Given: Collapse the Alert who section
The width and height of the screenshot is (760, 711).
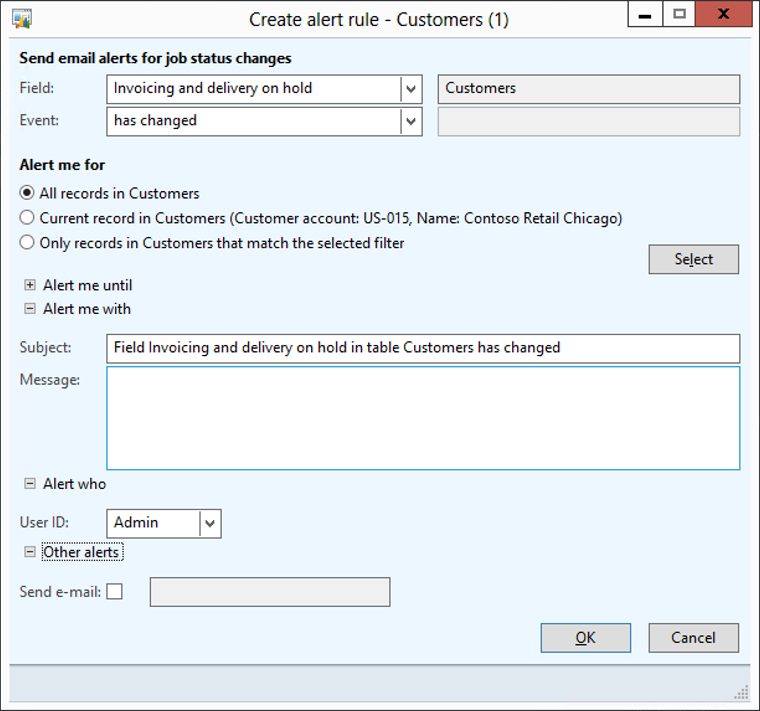Looking at the screenshot, I should [30, 484].
